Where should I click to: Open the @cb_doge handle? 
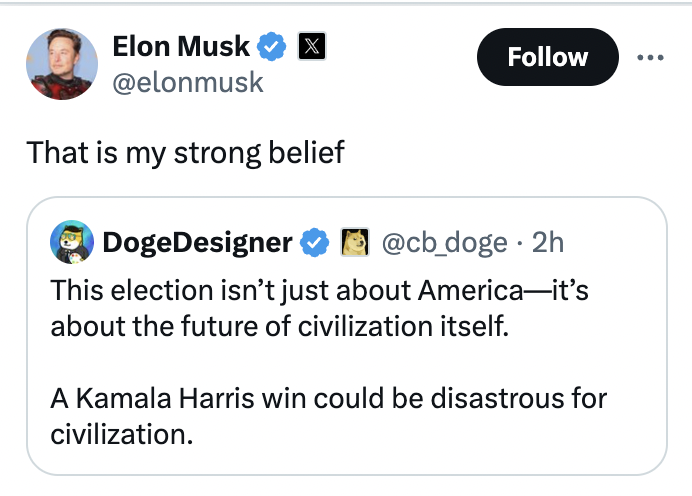click(444, 243)
